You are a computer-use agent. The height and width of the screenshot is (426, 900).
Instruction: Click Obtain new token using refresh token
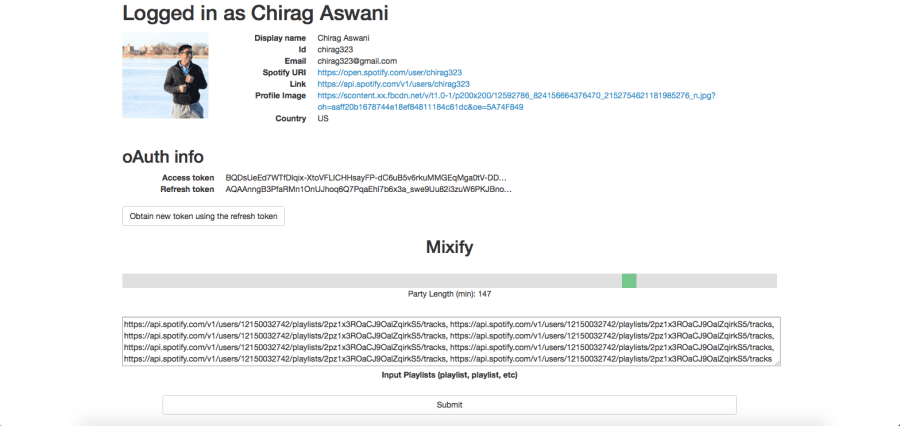pyautogui.click(x=203, y=216)
